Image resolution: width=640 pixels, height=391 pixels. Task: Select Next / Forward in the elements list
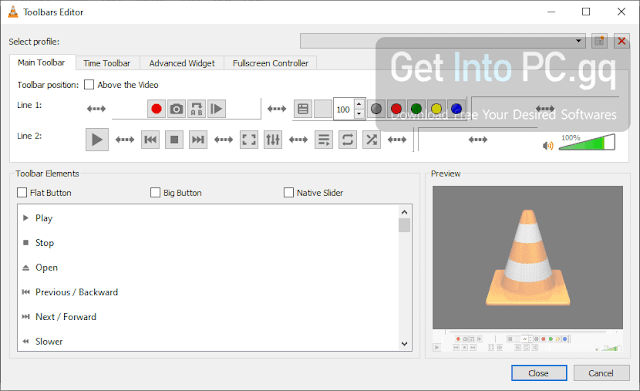(208, 317)
